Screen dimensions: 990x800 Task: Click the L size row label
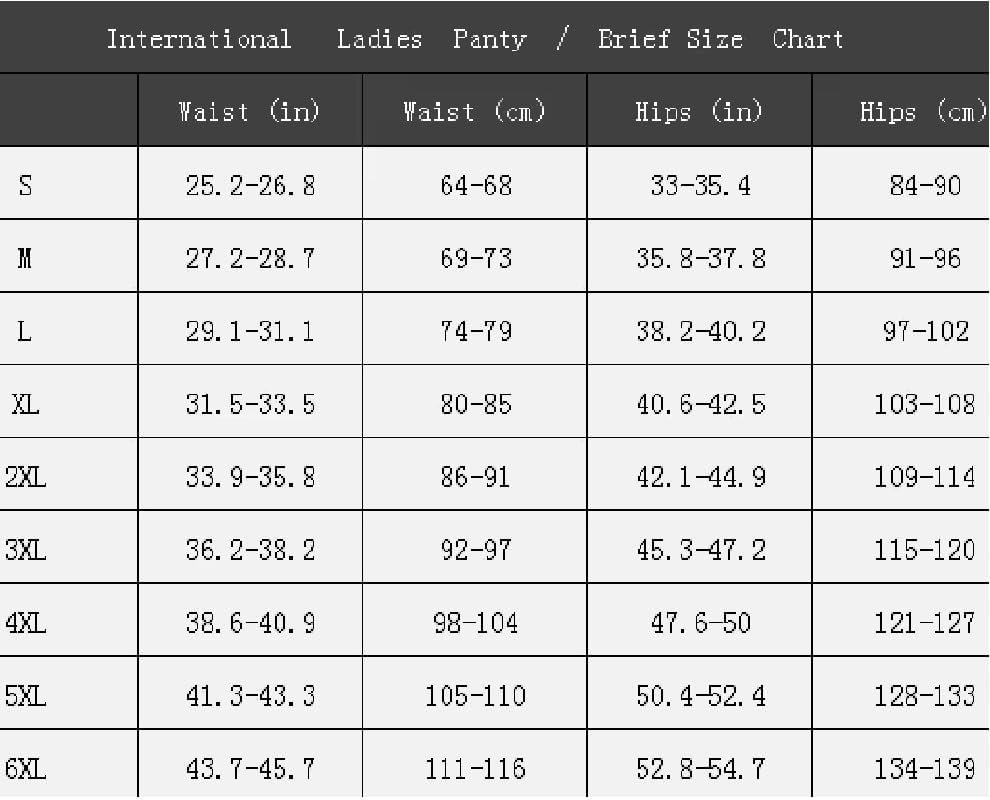click(24, 331)
